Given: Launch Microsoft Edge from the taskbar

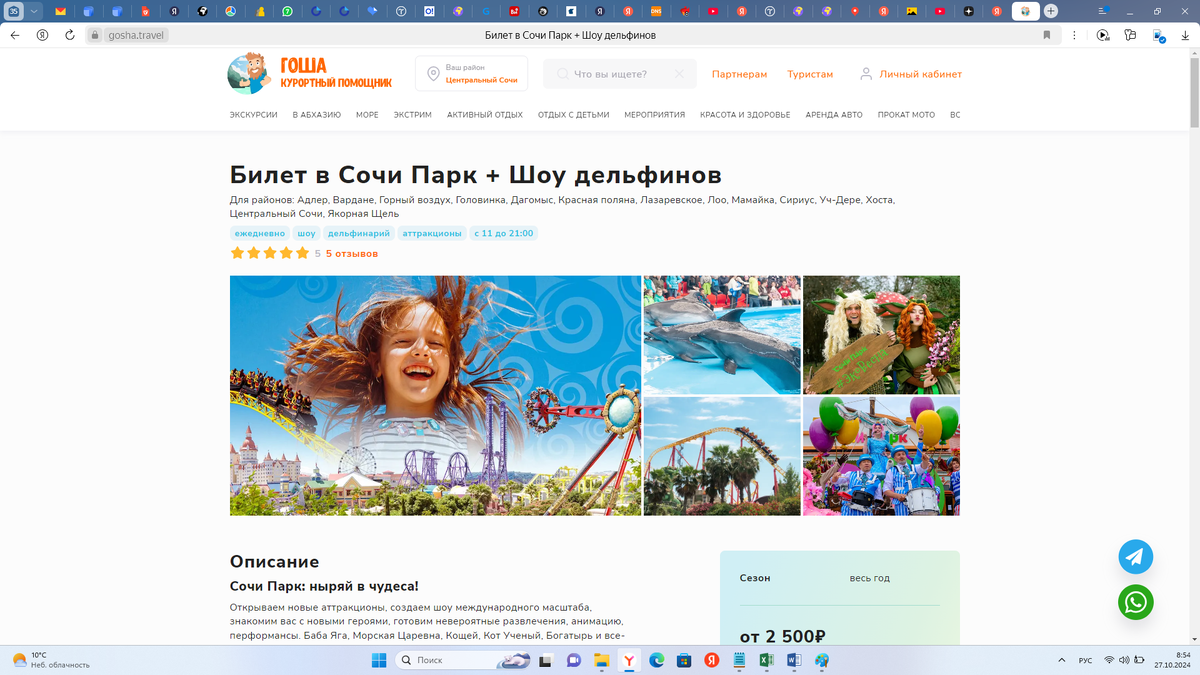Looking at the screenshot, I should pos(657,660).
